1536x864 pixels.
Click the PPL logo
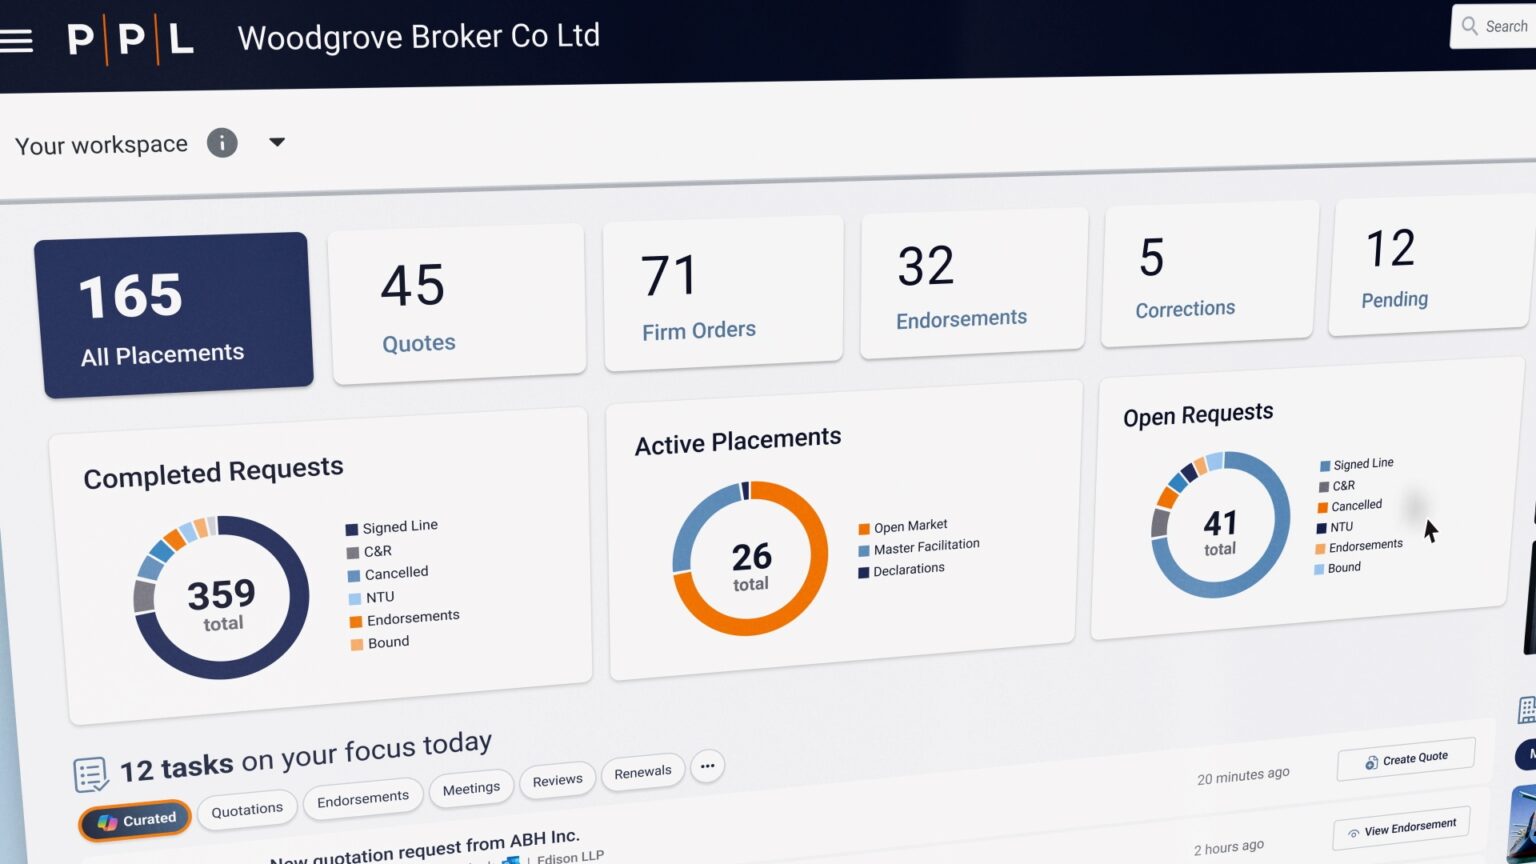pos(130,40)
